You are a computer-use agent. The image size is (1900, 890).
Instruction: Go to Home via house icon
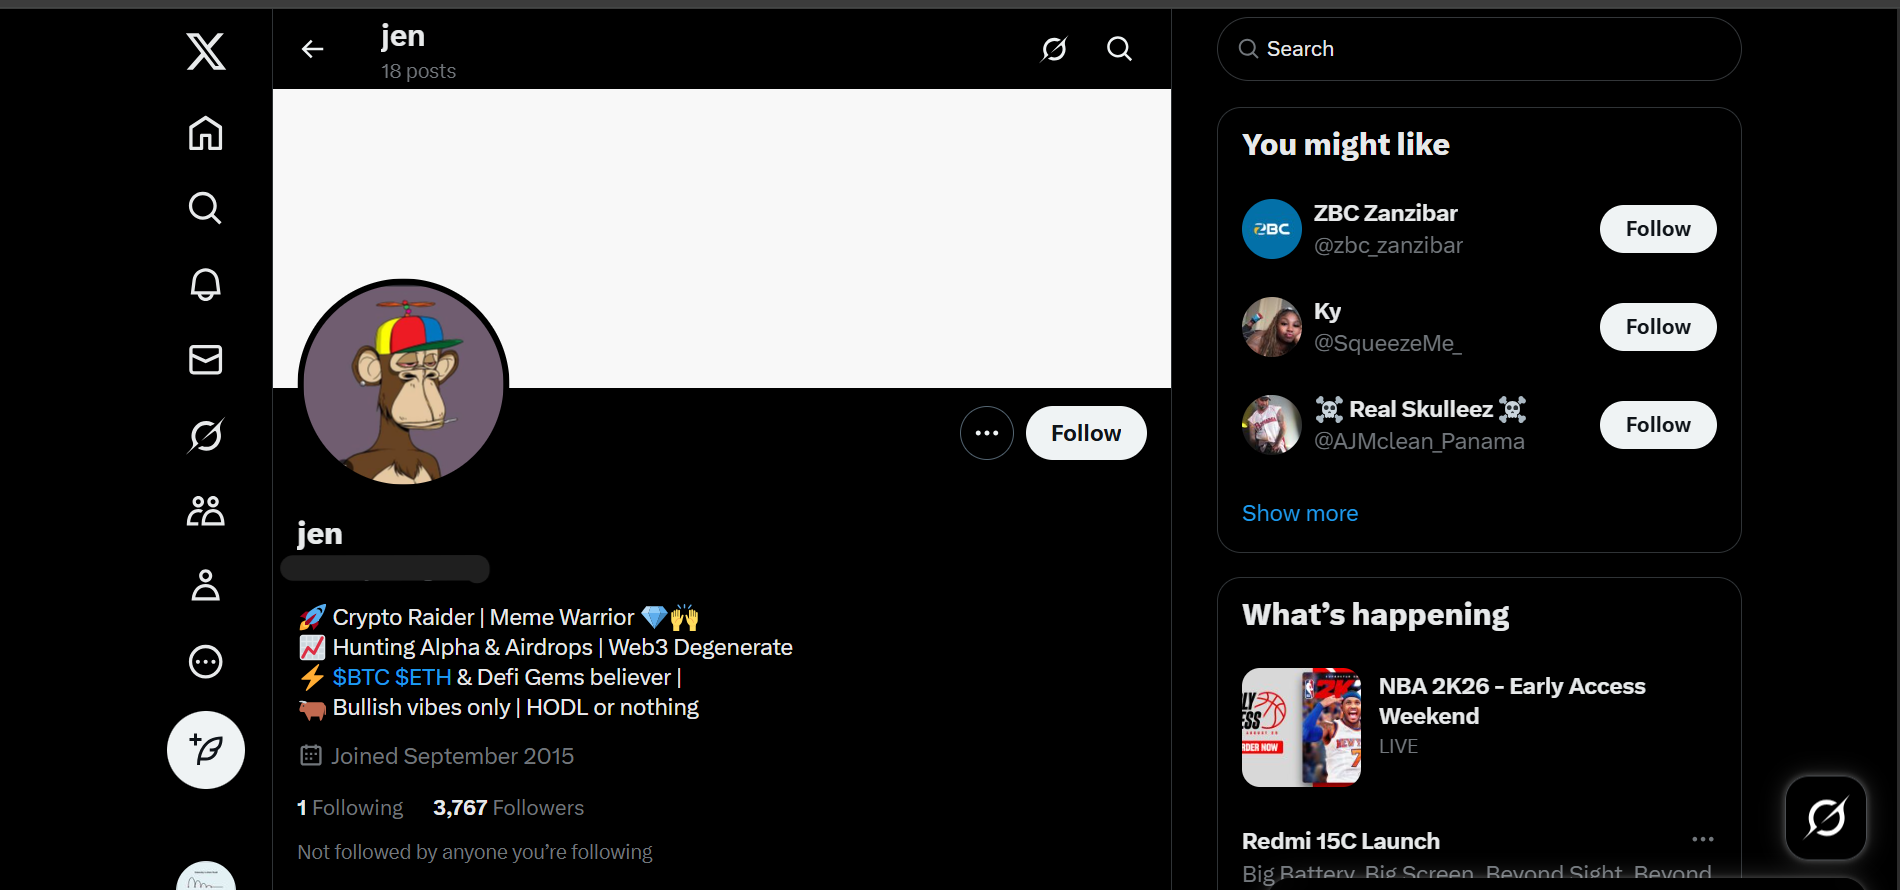[206, 133]
